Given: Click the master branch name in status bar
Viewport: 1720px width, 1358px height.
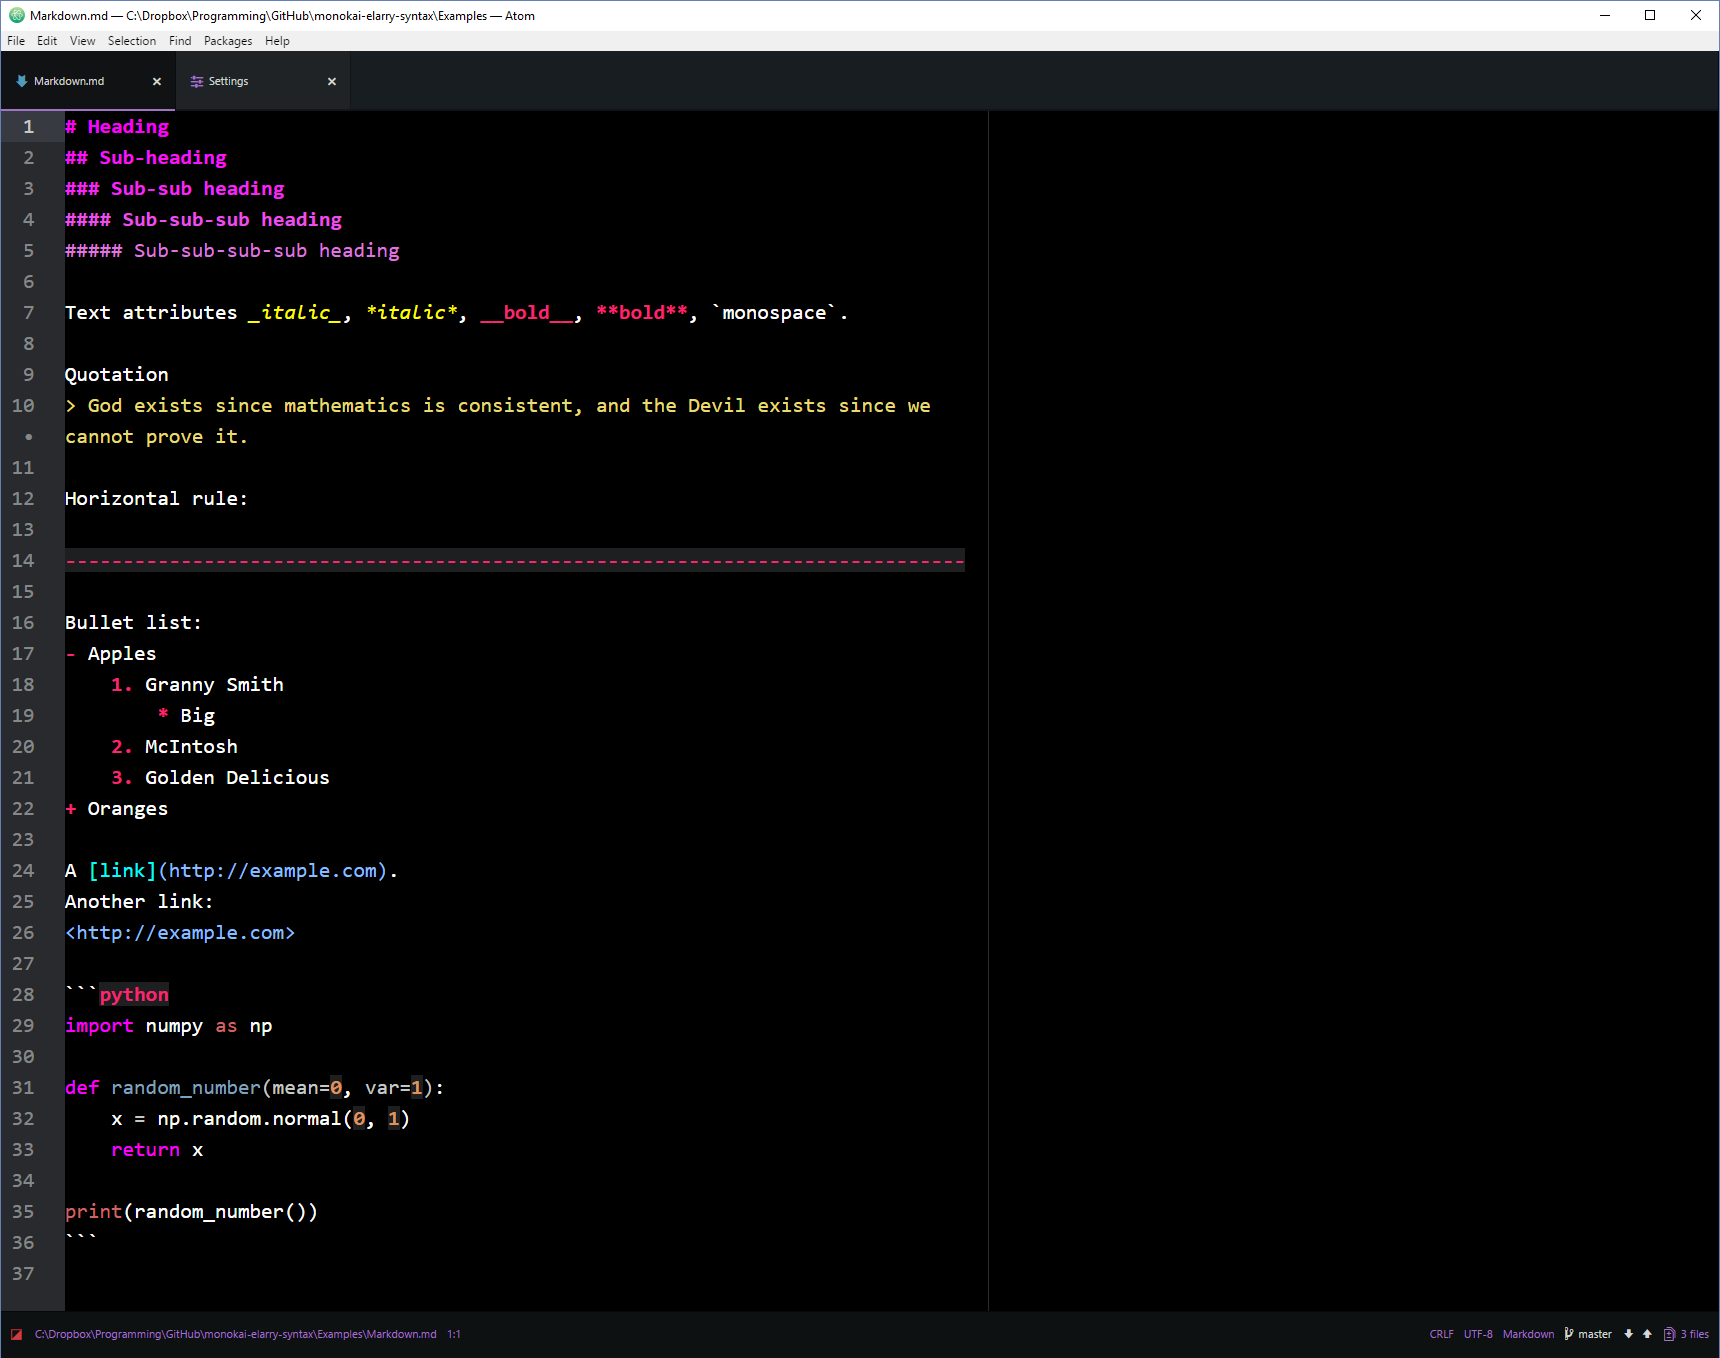Looking at the screenshot, I should tap(1595, 1334).
